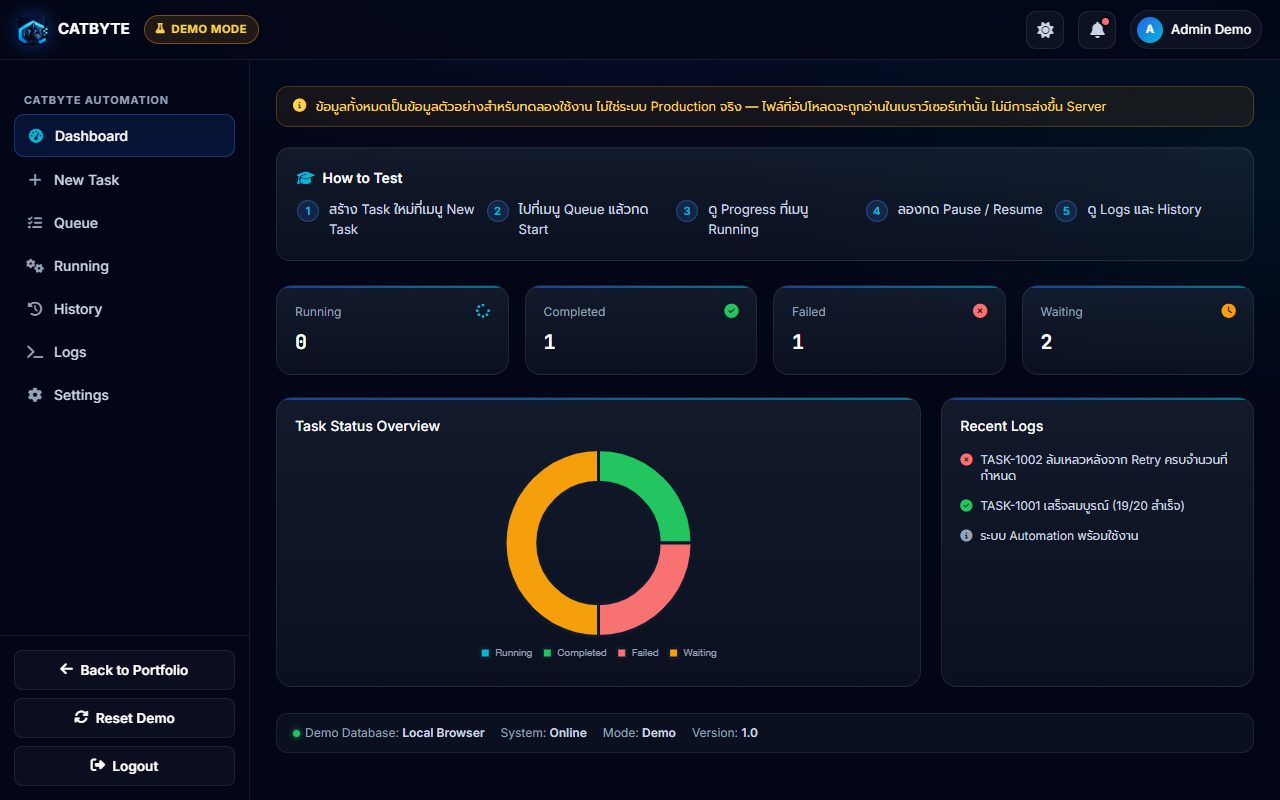
Task: Open the Admin Demo user menu
Action: [x=1195, y=30]
